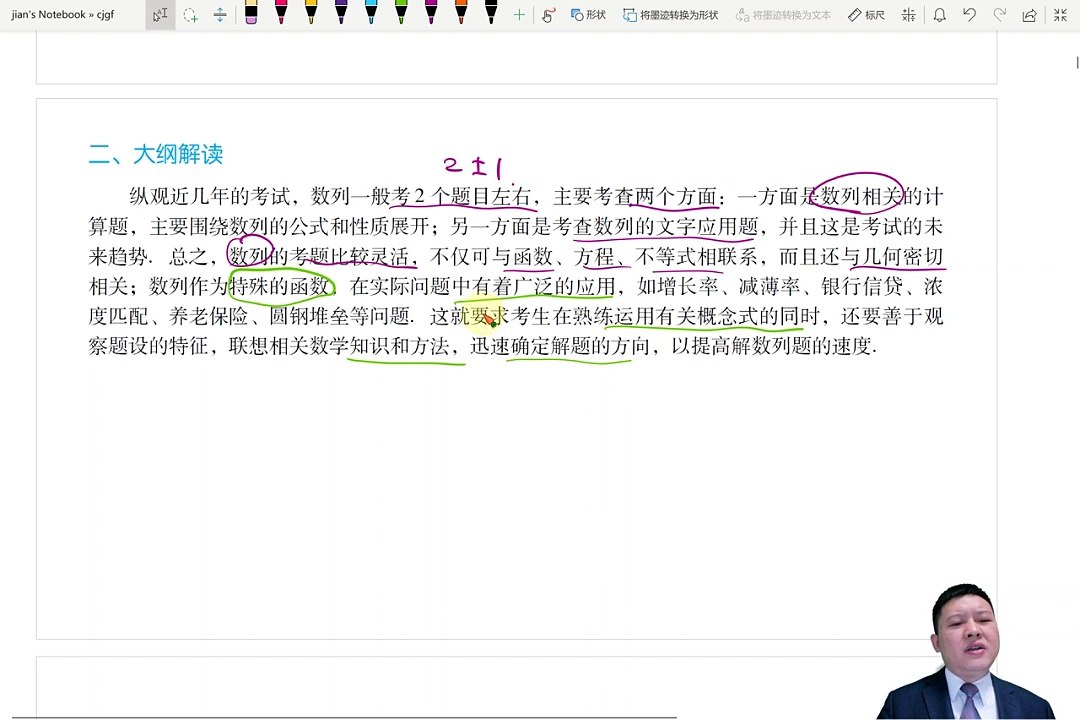The image size is (1080, 720).
Task: Select the magenta pen
Action: point(431,13)
